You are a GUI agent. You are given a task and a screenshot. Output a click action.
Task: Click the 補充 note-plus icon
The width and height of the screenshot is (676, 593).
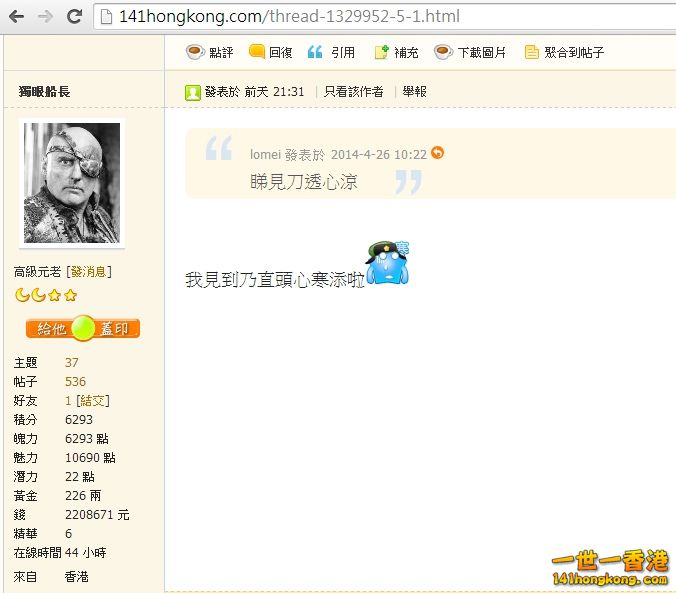tap(382, 52)
